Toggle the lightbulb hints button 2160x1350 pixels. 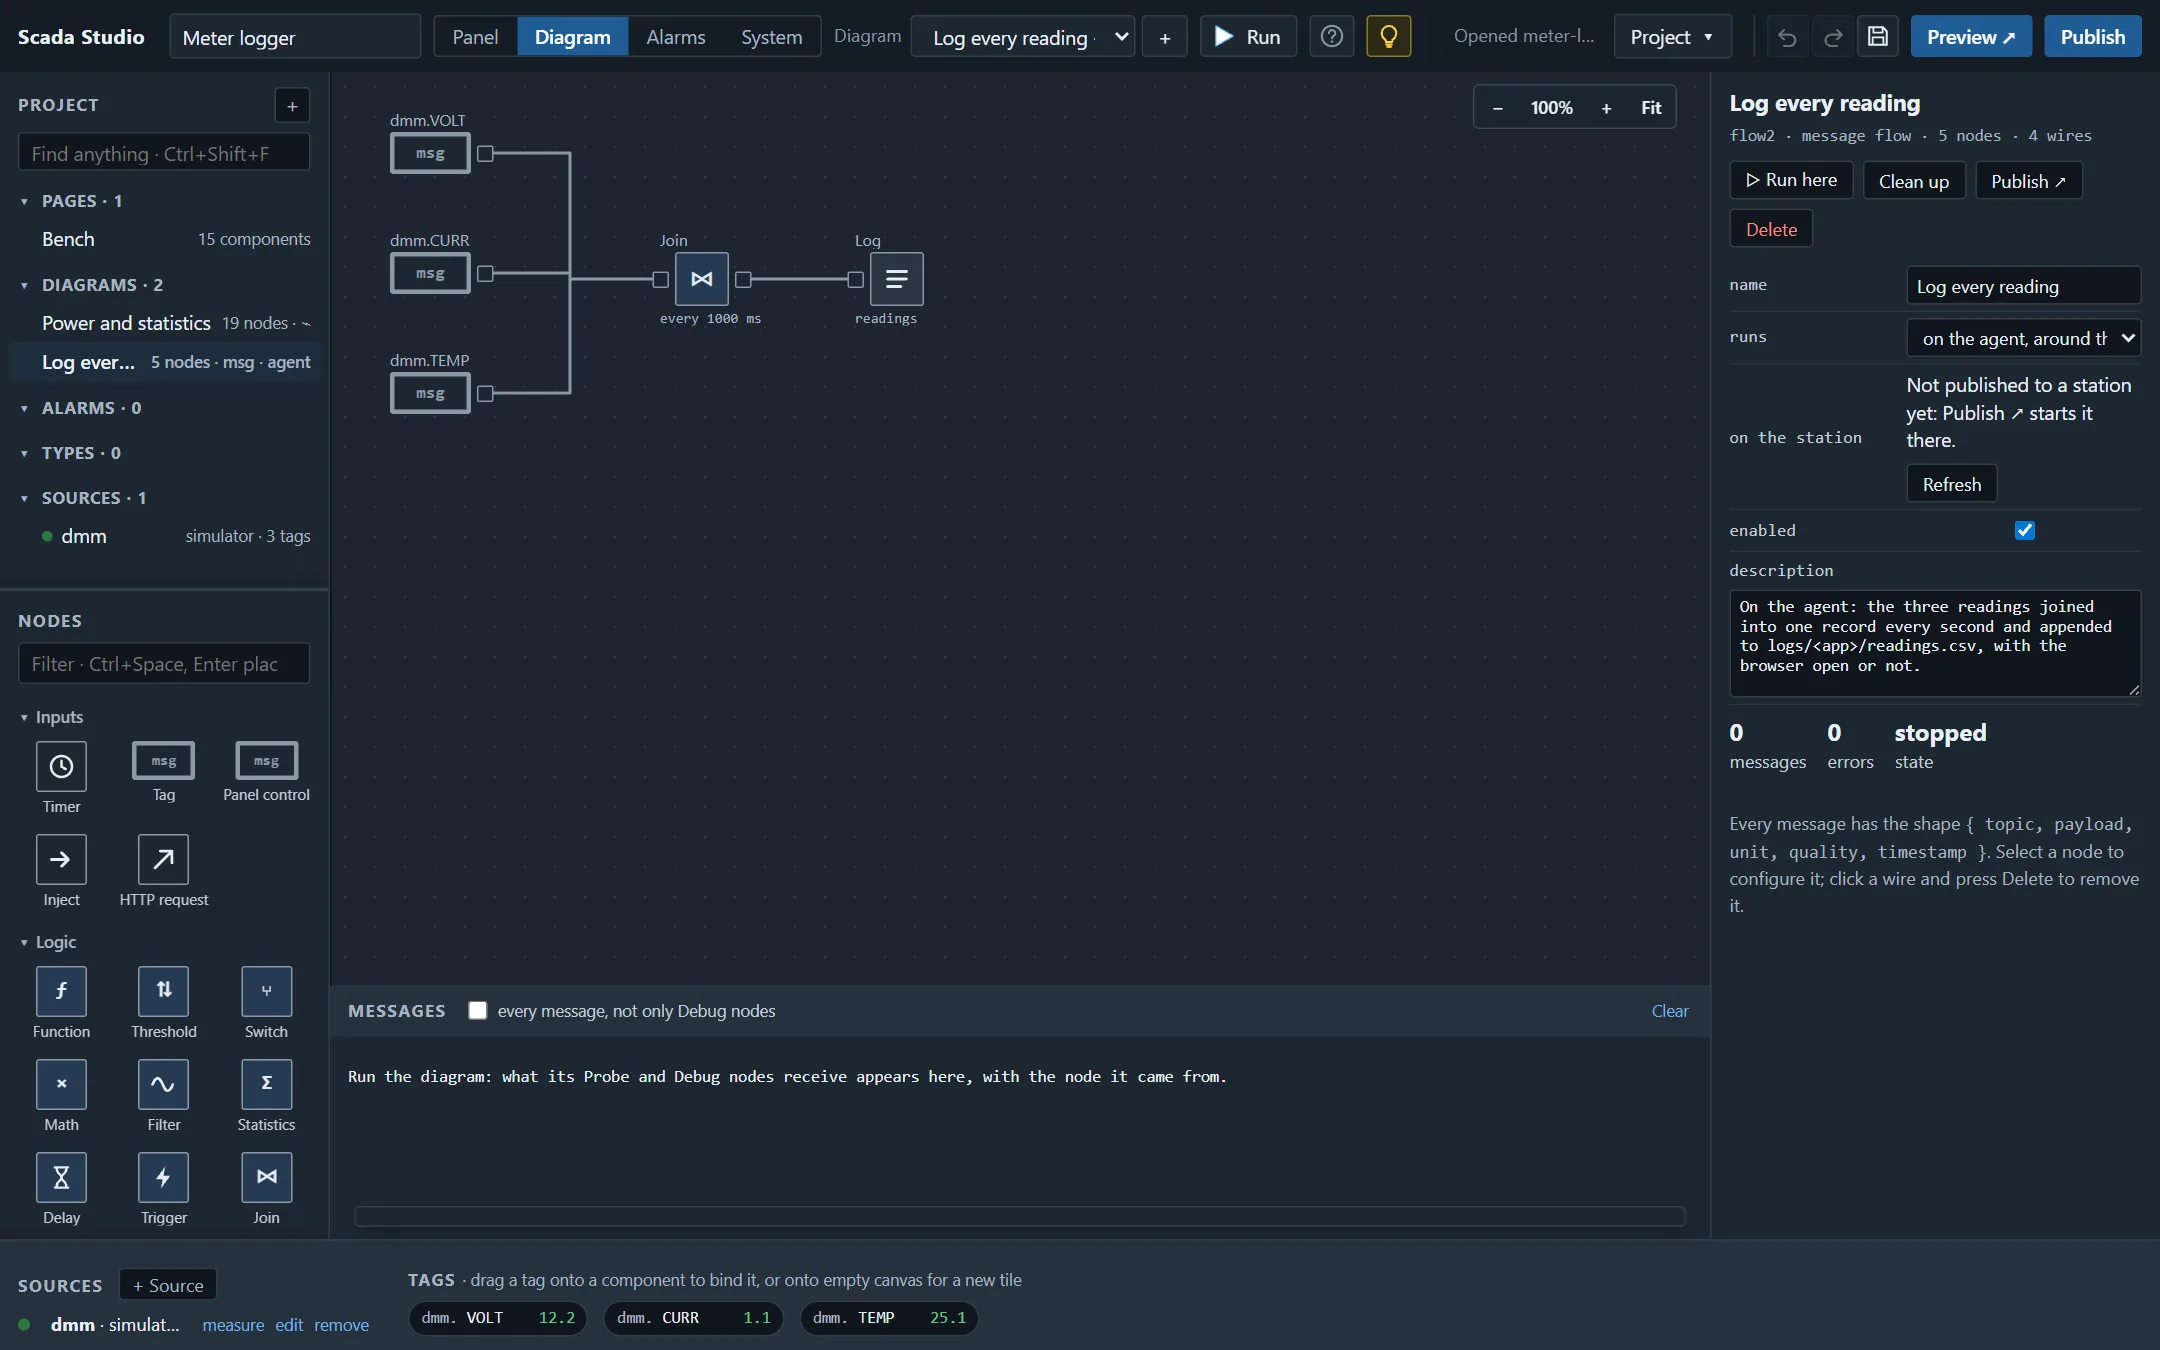pyautogui.click(x=1388, y=37)
